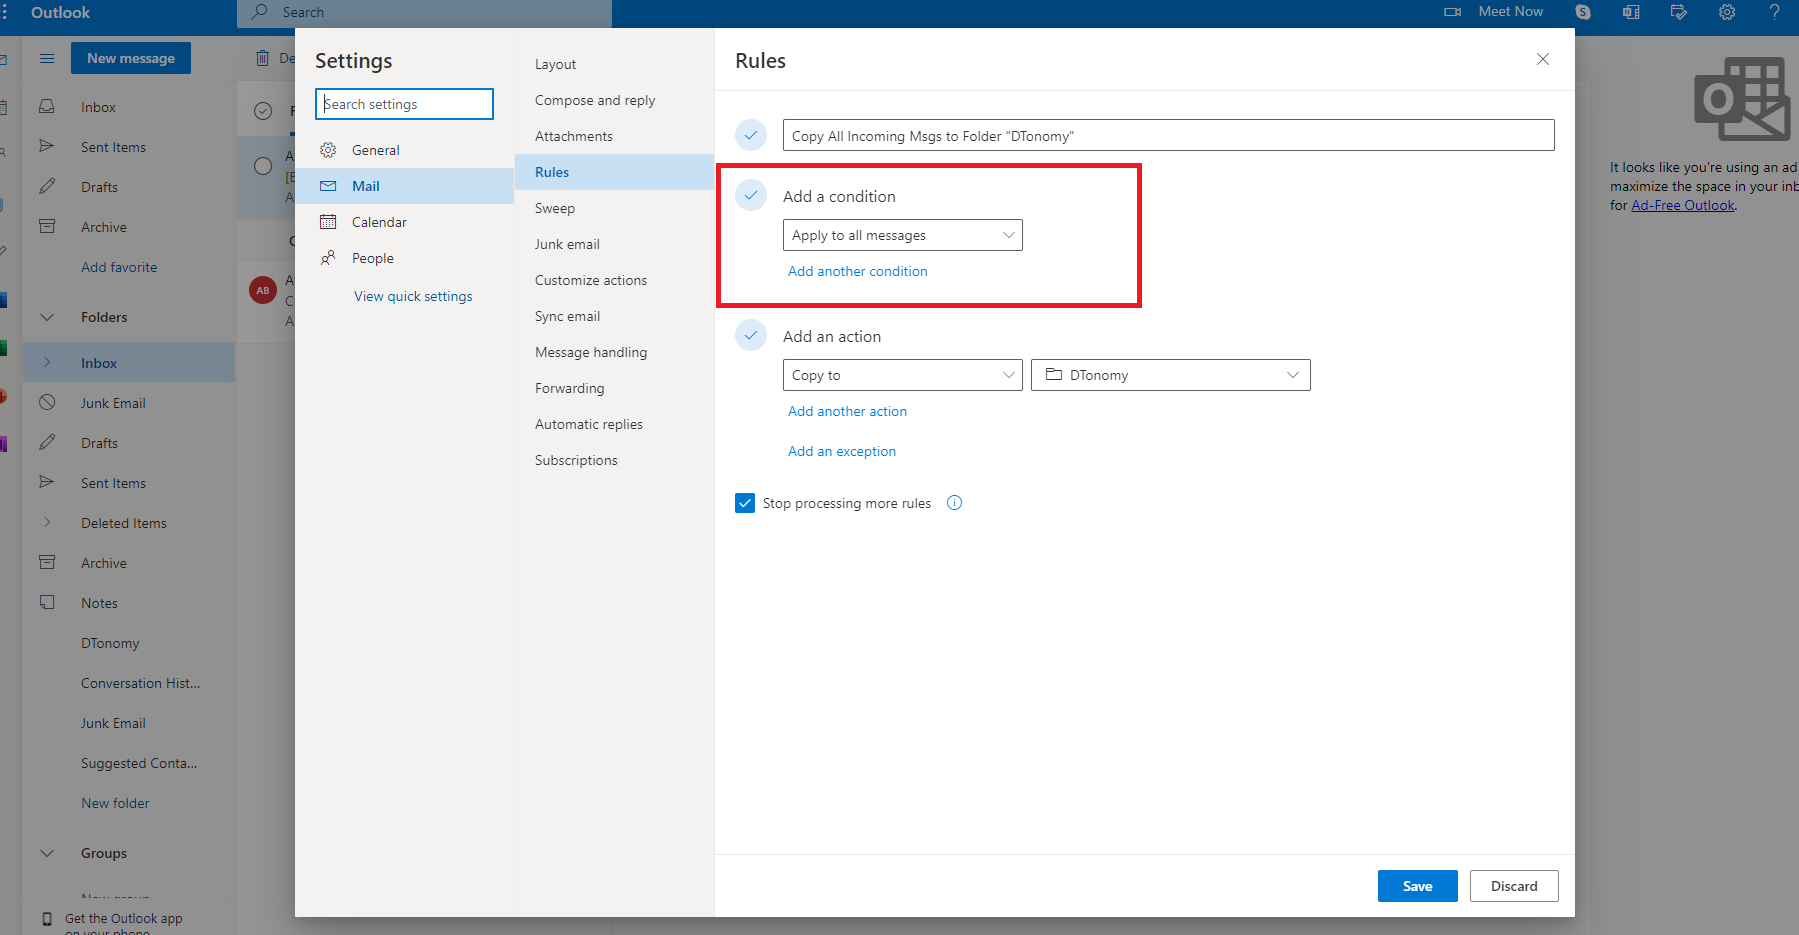Close the Rules settings dialog

click(1543, 59)
